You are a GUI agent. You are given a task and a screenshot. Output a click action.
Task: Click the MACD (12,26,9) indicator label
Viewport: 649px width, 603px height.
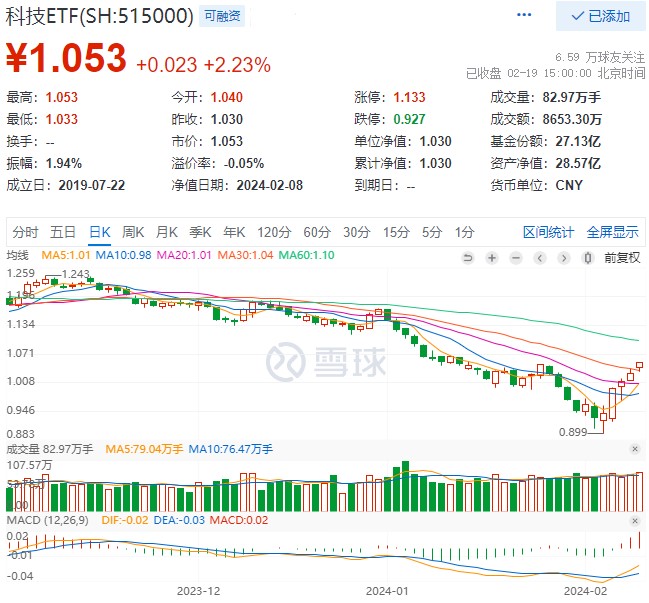pos(47,521)
